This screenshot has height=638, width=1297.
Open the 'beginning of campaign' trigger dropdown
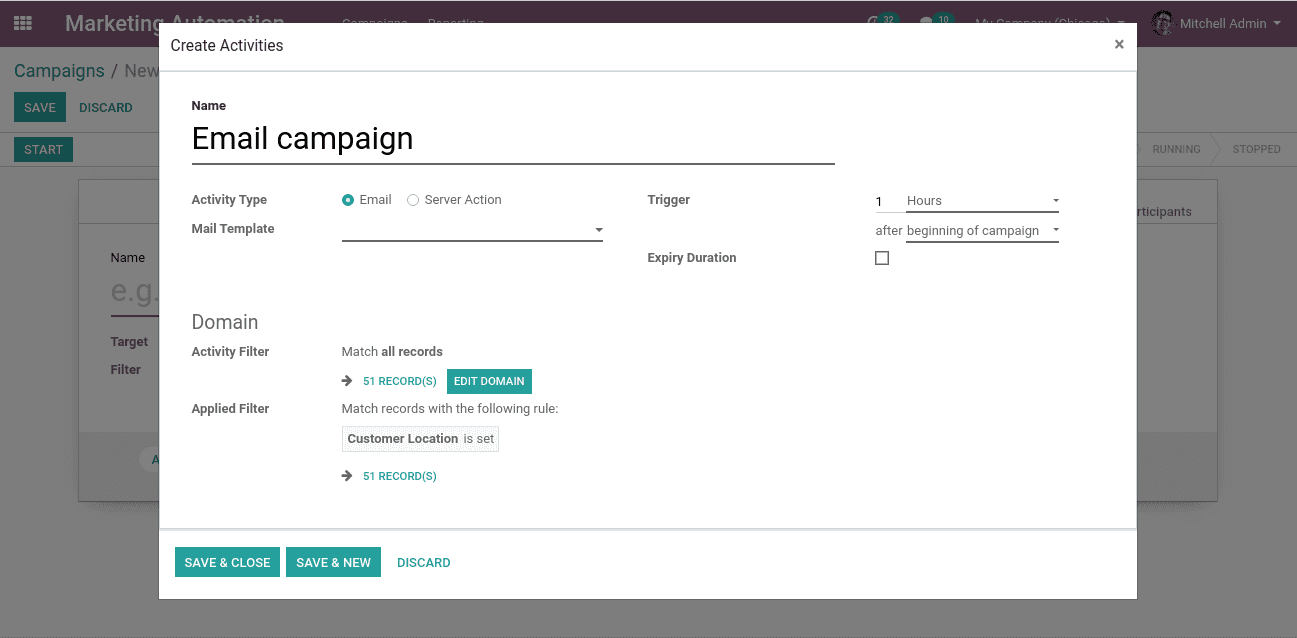[983, 231]
